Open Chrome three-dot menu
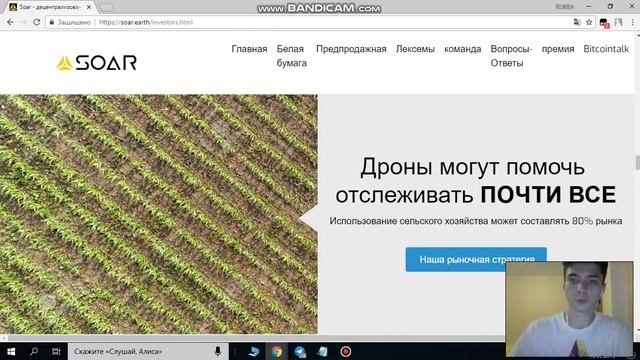This screenshot has height=360, width=640. pos(633,22)
